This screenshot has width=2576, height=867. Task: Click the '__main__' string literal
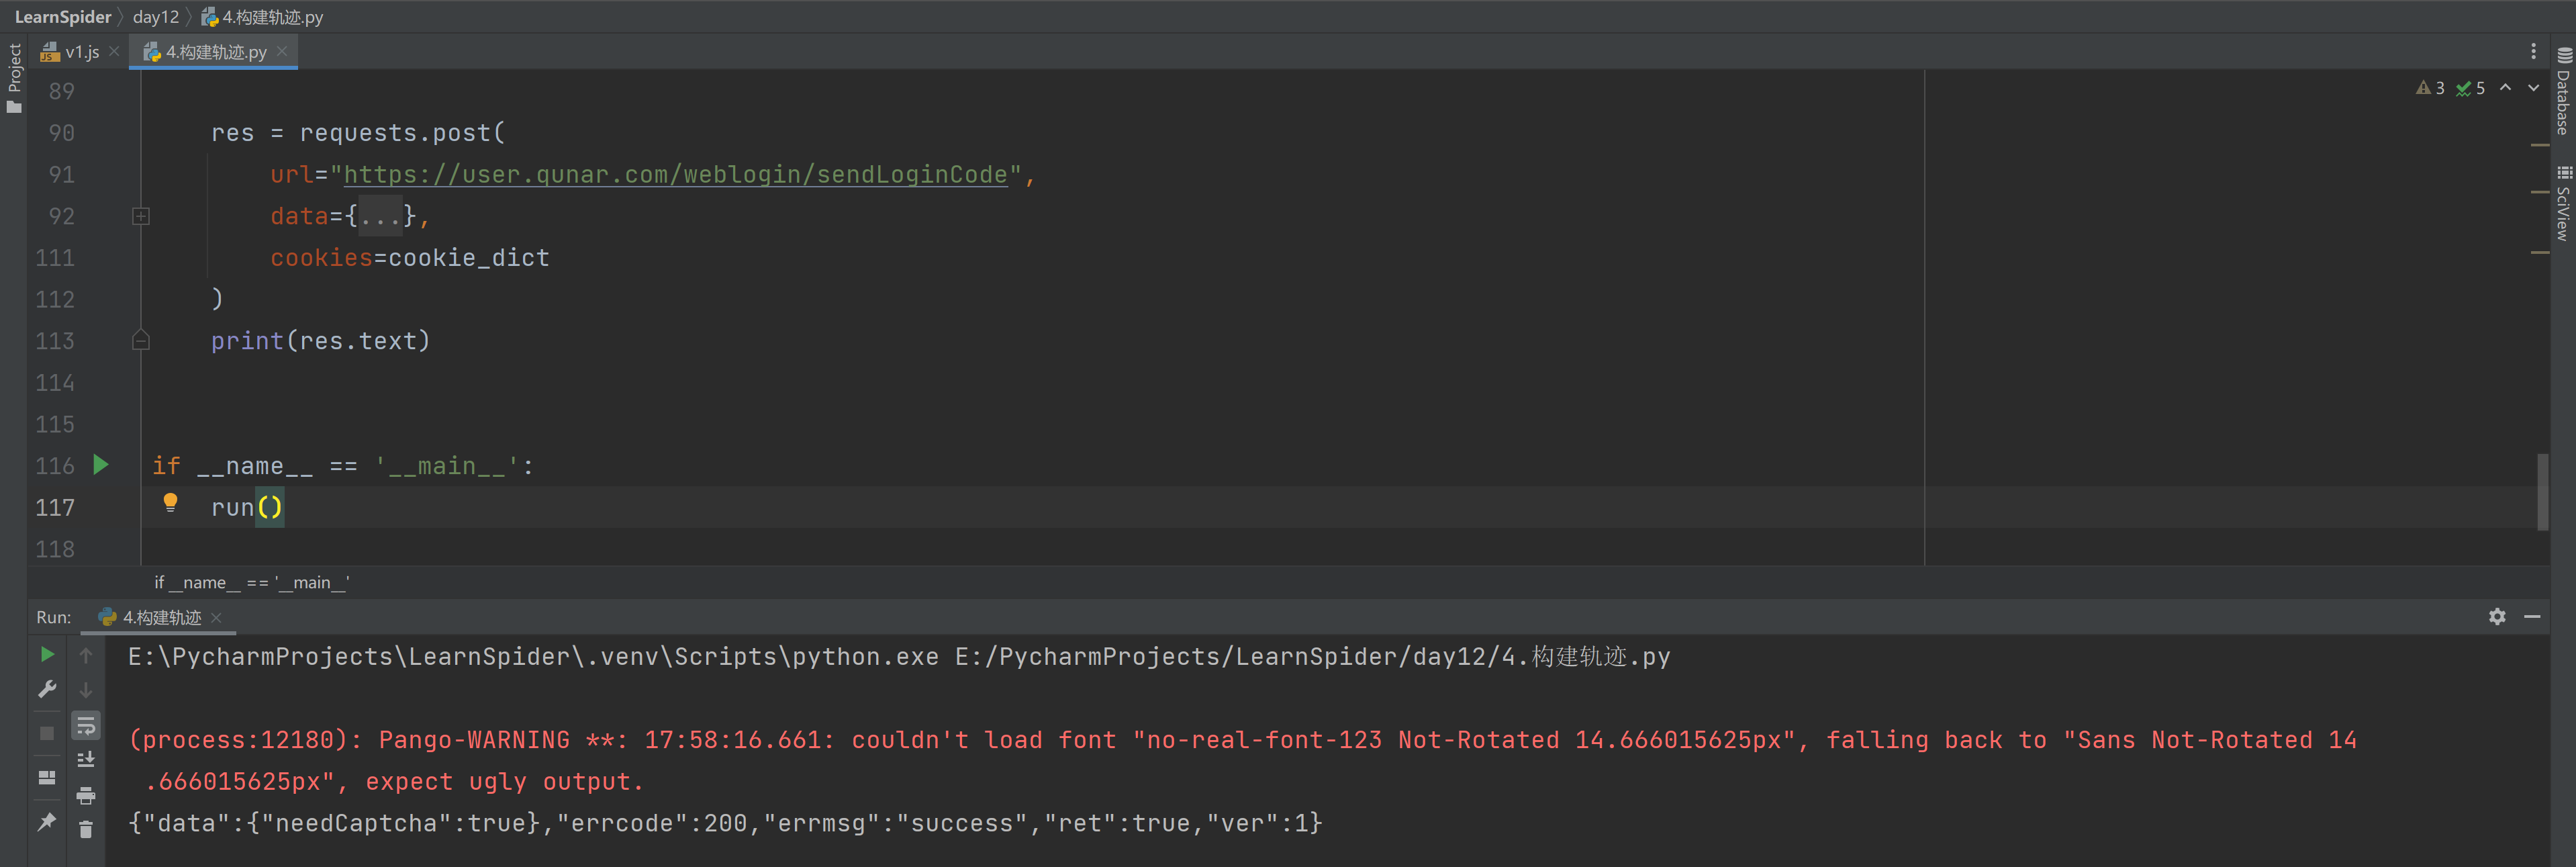(446, 466)
